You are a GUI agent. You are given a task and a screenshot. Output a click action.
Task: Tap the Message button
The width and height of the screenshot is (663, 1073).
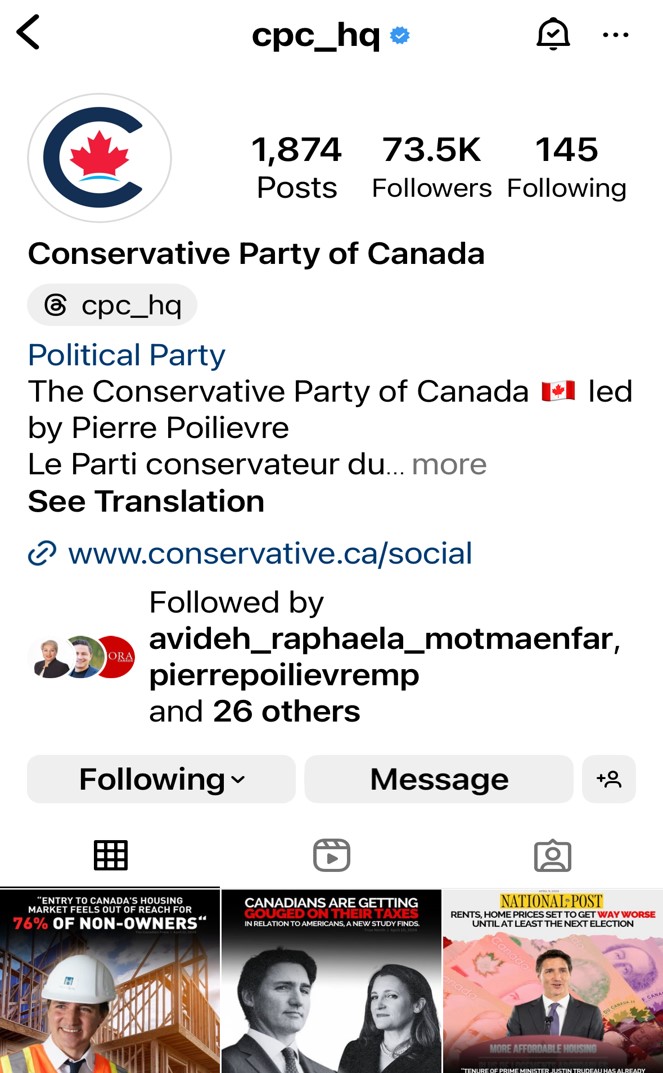439,779
